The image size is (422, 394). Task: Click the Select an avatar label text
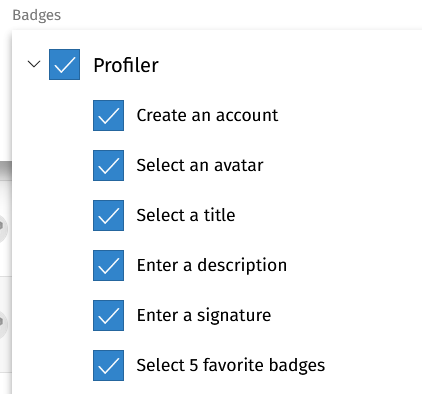(200, 165)
